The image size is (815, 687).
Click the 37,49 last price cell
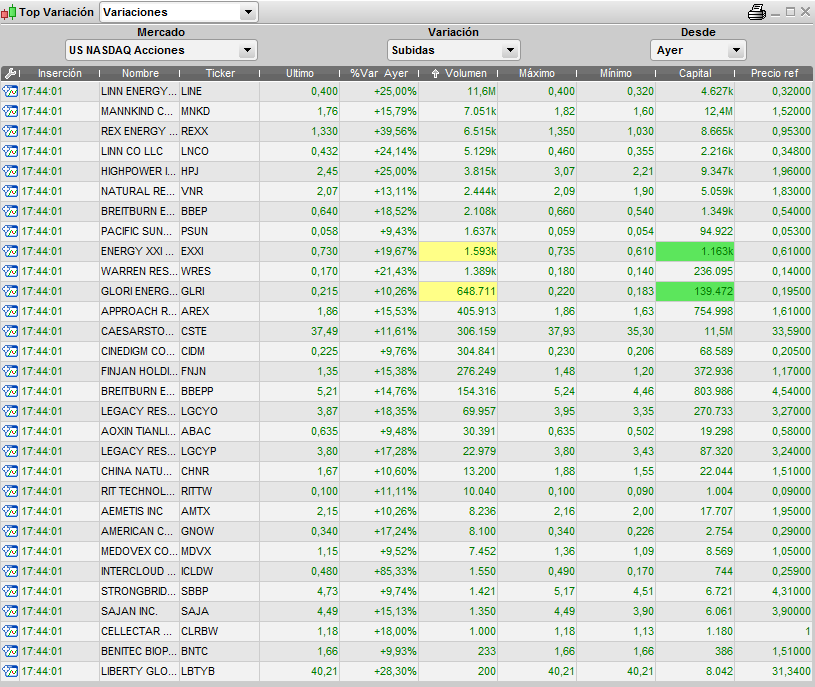(x=299, y=332)
